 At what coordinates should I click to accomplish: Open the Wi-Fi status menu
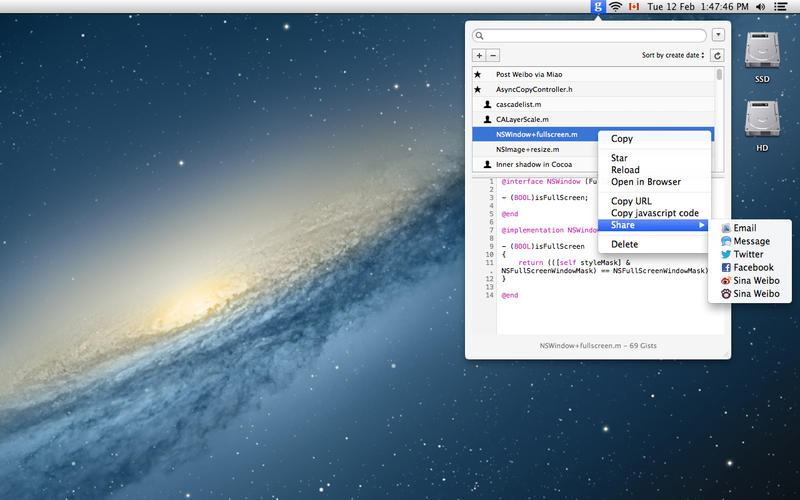pyautogui.click(x=616, y=7)
